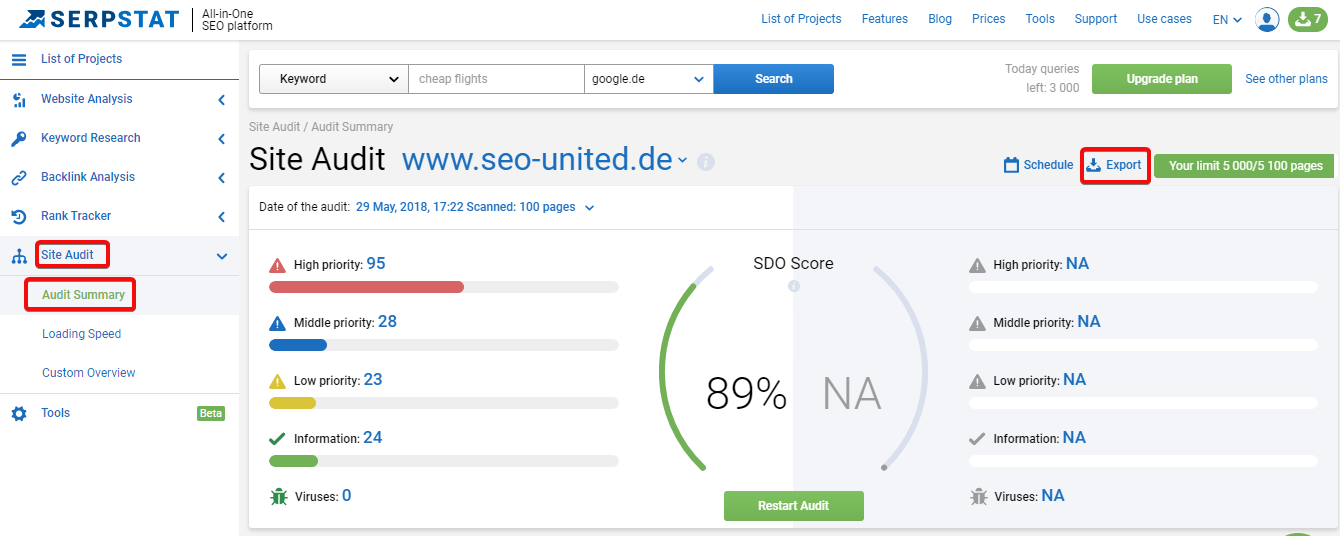Image resolution: width=1340 pixels, height=536 pixels.
Task: Click the red High priority warning icon
Action: (278, 265)
